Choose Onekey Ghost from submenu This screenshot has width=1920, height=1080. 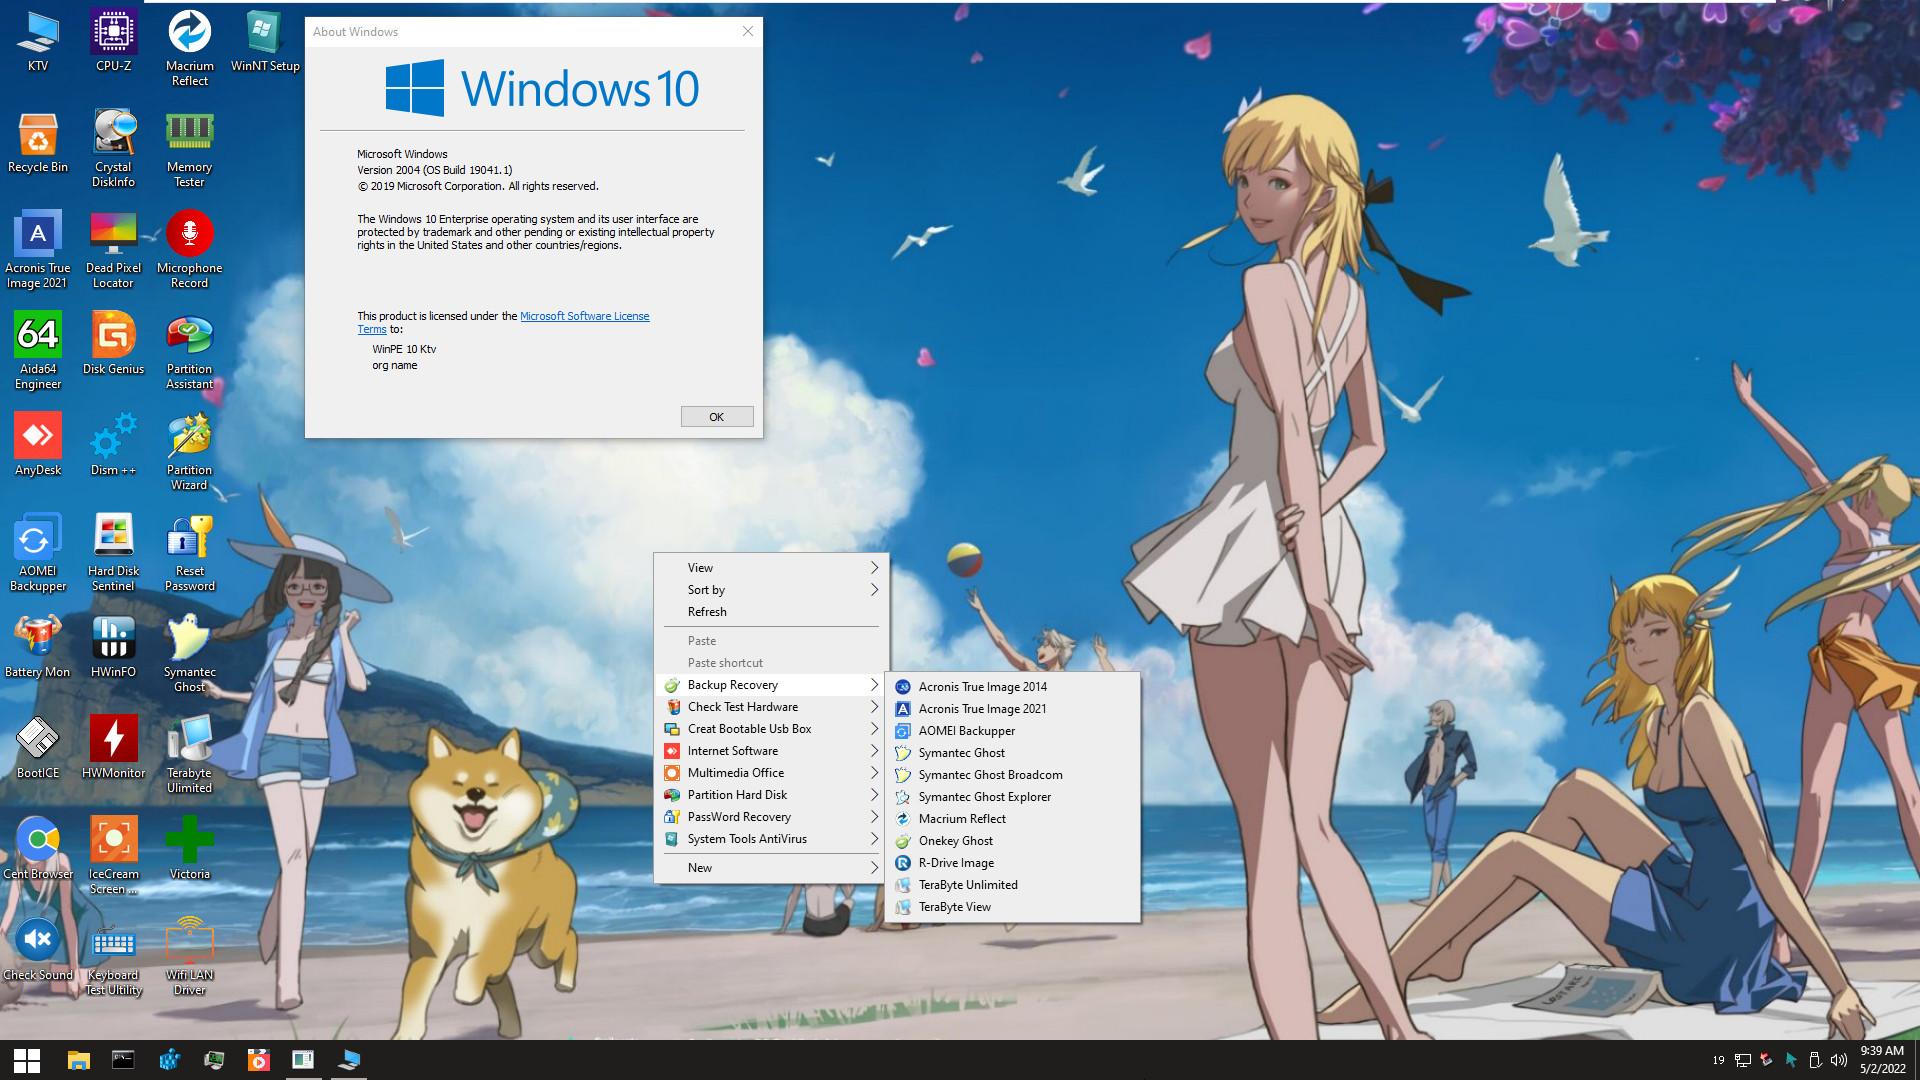tap(1013, 841)
